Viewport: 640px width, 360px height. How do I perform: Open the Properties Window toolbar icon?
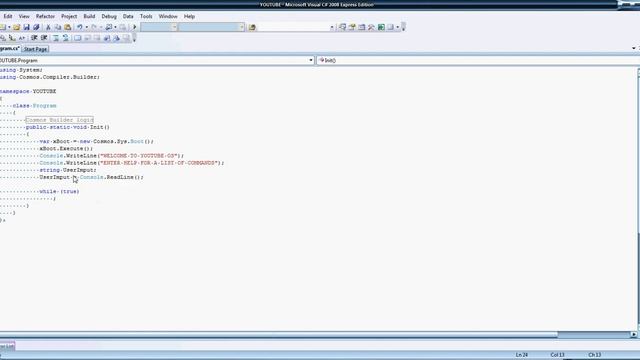pyautogui.click(x=352, y=27)
